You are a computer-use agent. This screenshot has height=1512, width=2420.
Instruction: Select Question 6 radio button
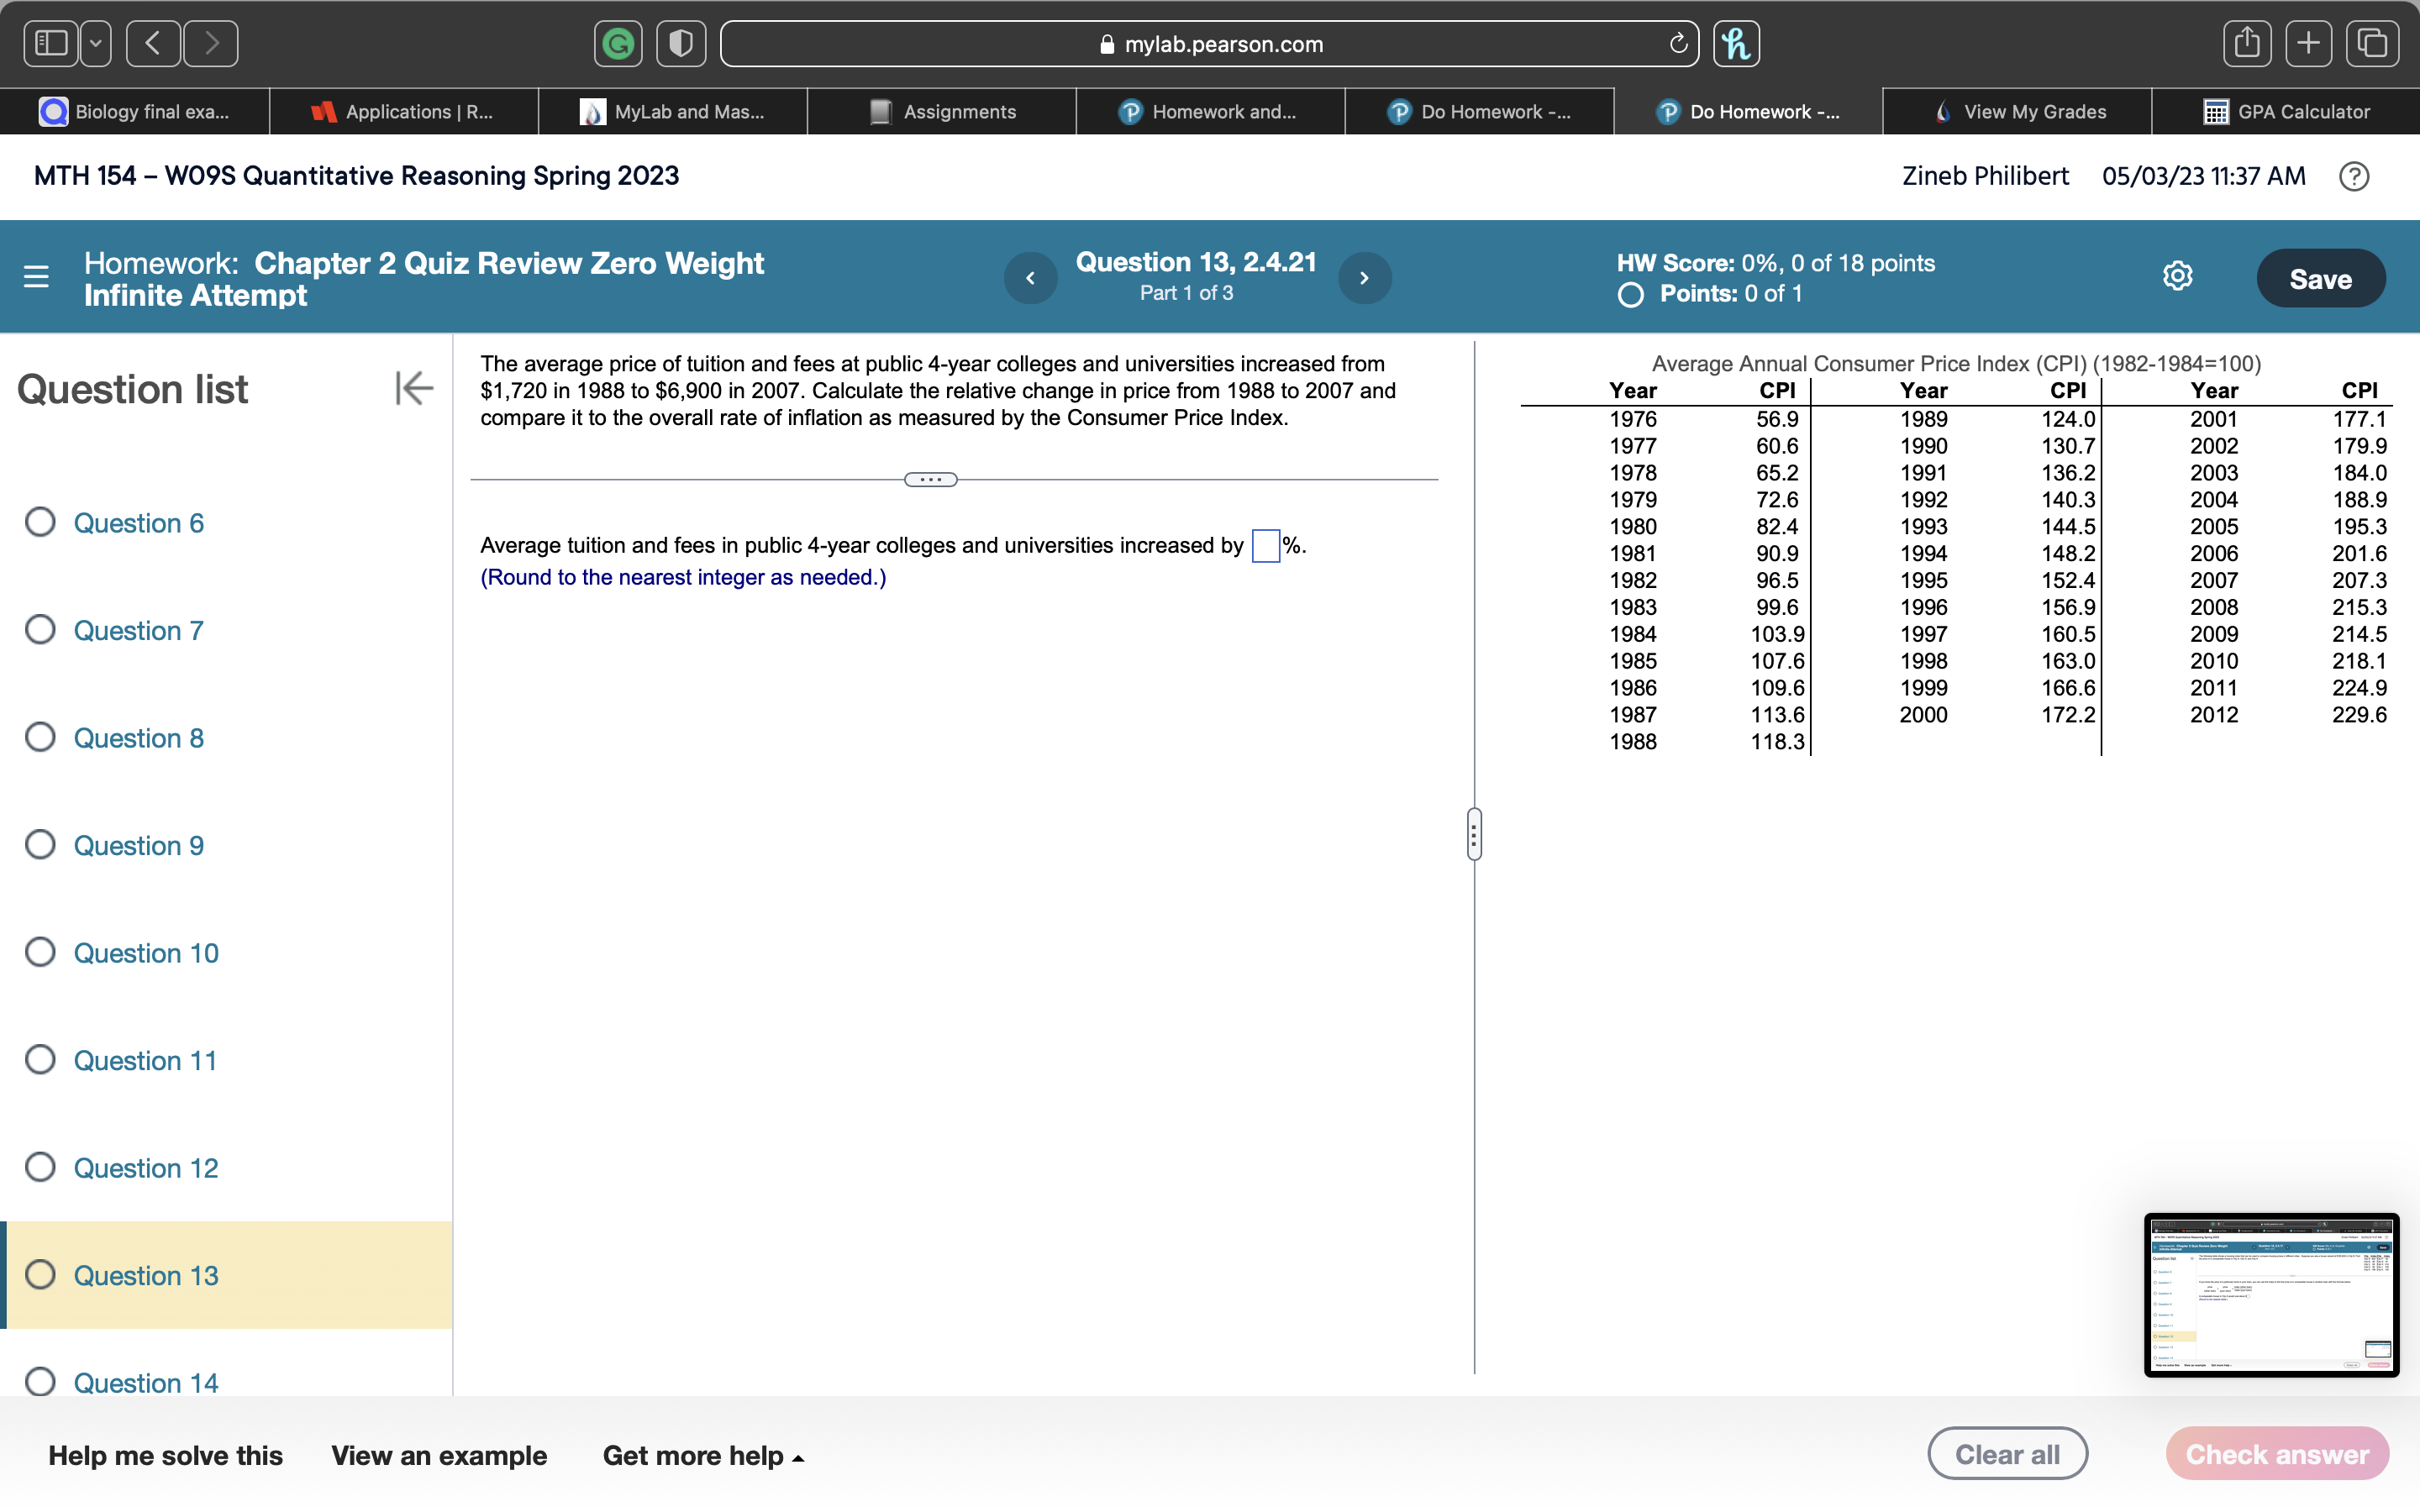pos(42,522)
